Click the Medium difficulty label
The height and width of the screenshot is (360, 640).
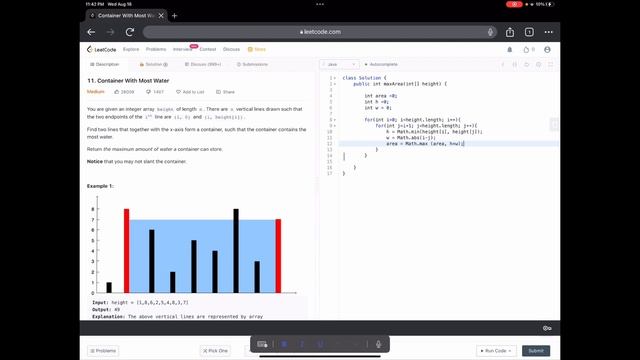click(96, 92)
